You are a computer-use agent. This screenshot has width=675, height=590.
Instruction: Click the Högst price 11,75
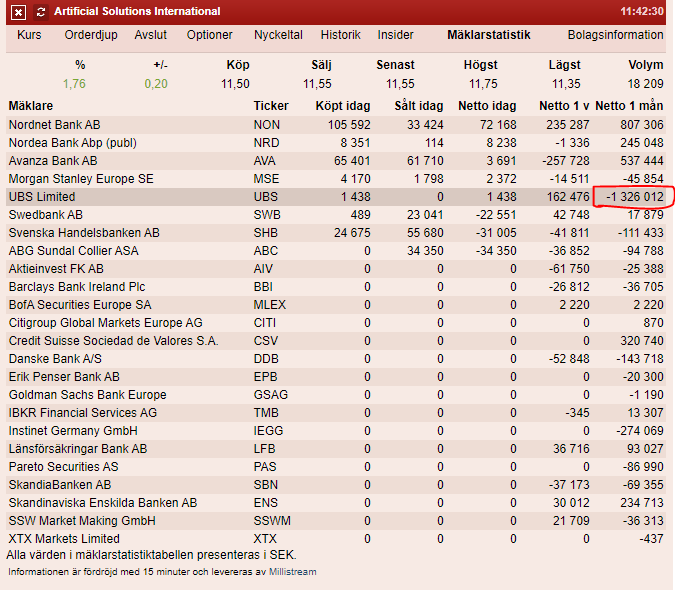click(483, 84)
